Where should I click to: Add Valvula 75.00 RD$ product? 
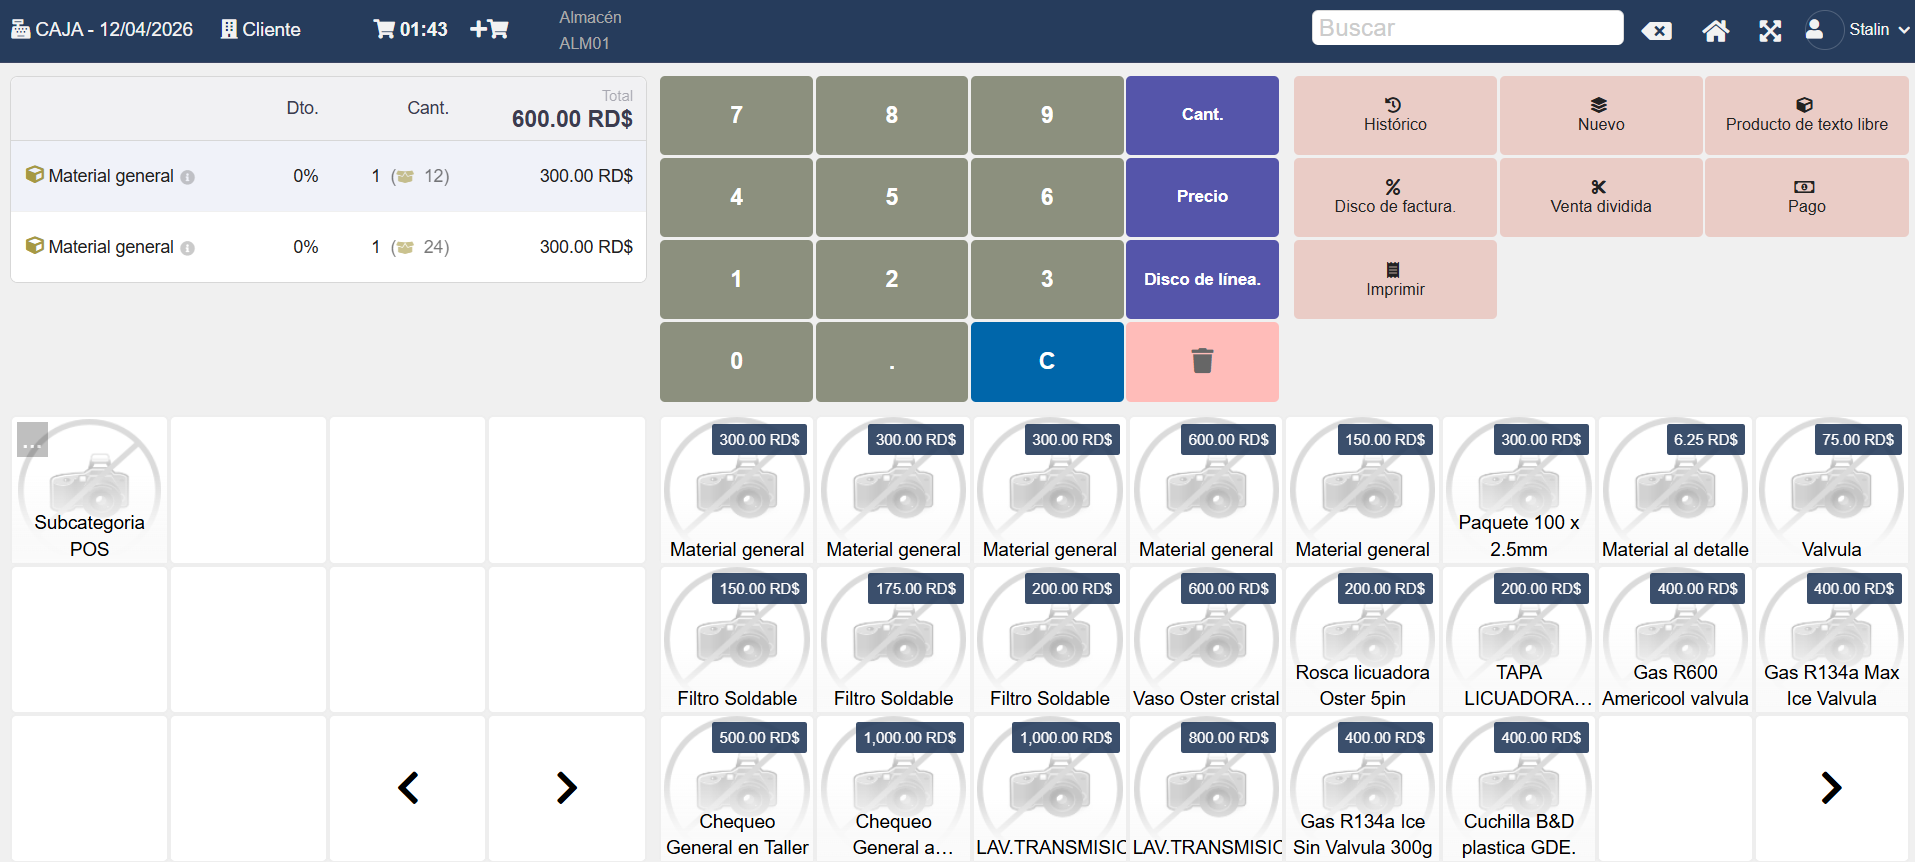(1831, 490)
